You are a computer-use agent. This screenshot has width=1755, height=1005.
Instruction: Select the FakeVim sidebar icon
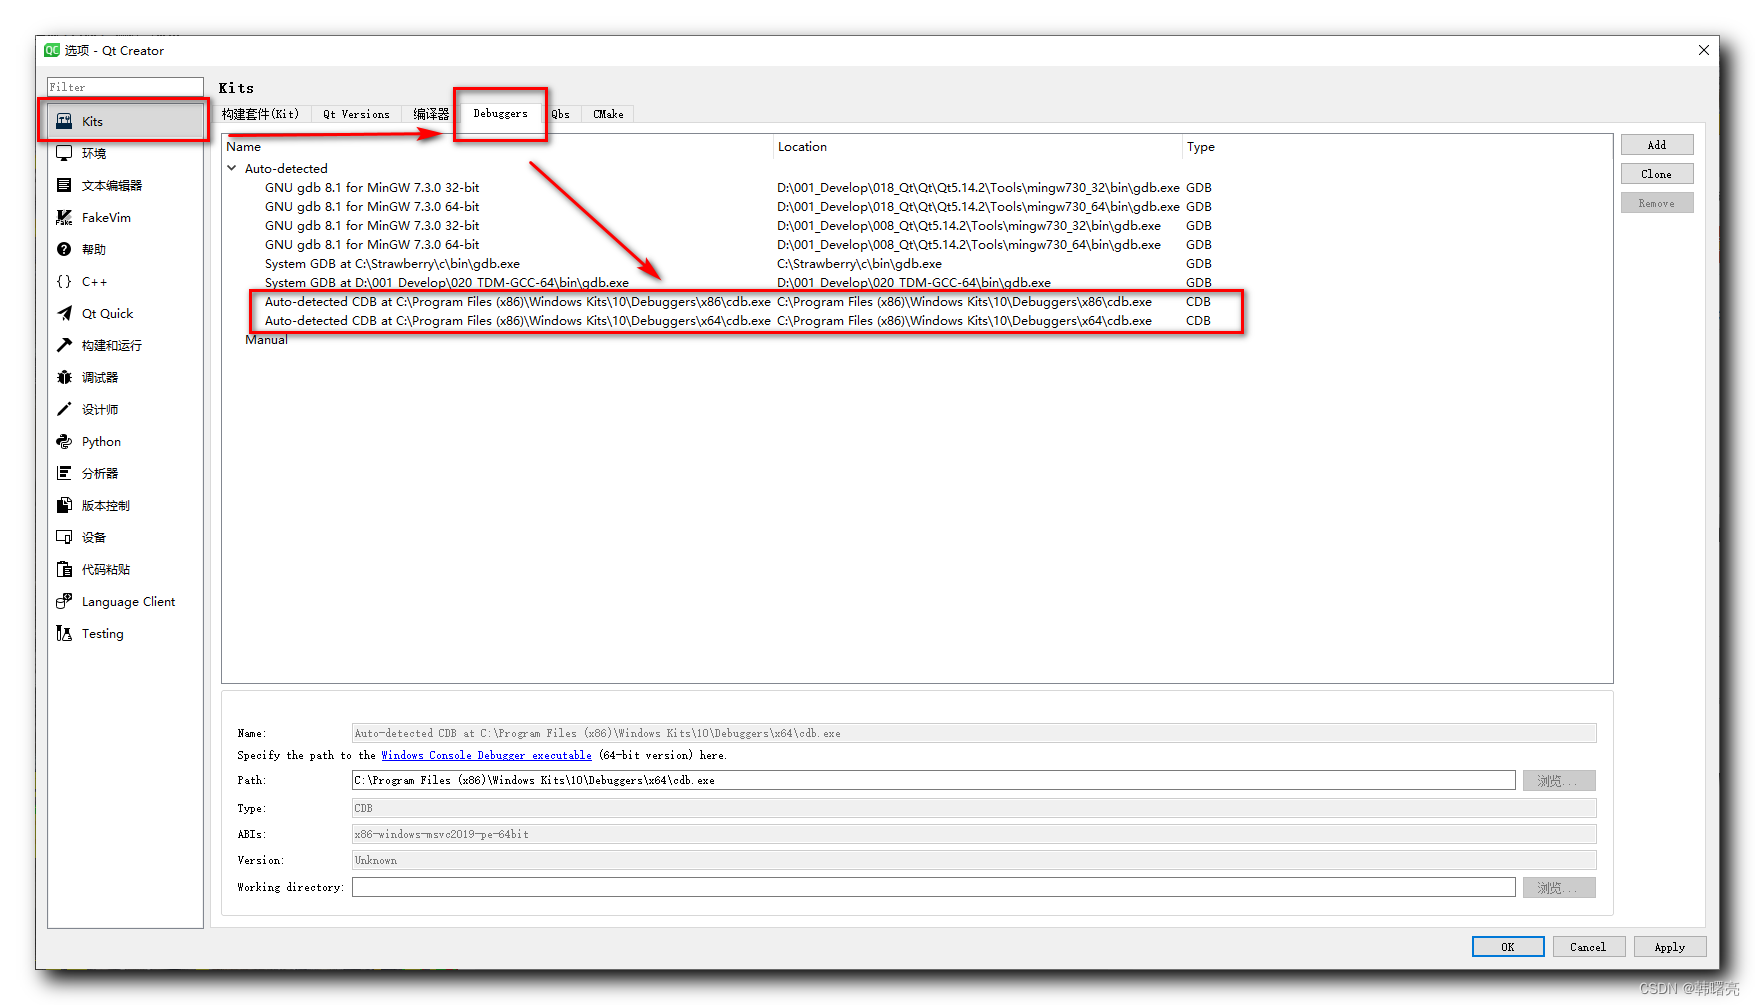104,217
